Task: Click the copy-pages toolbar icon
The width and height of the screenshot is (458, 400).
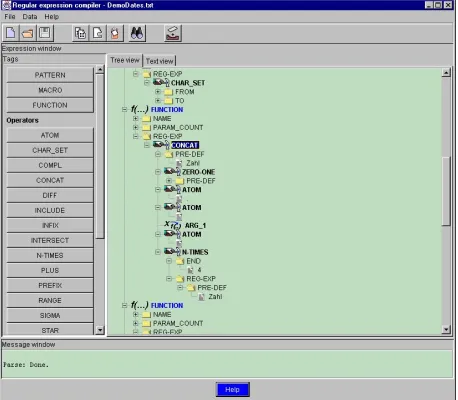Action: pyautogui.click(x=80, y=33)
